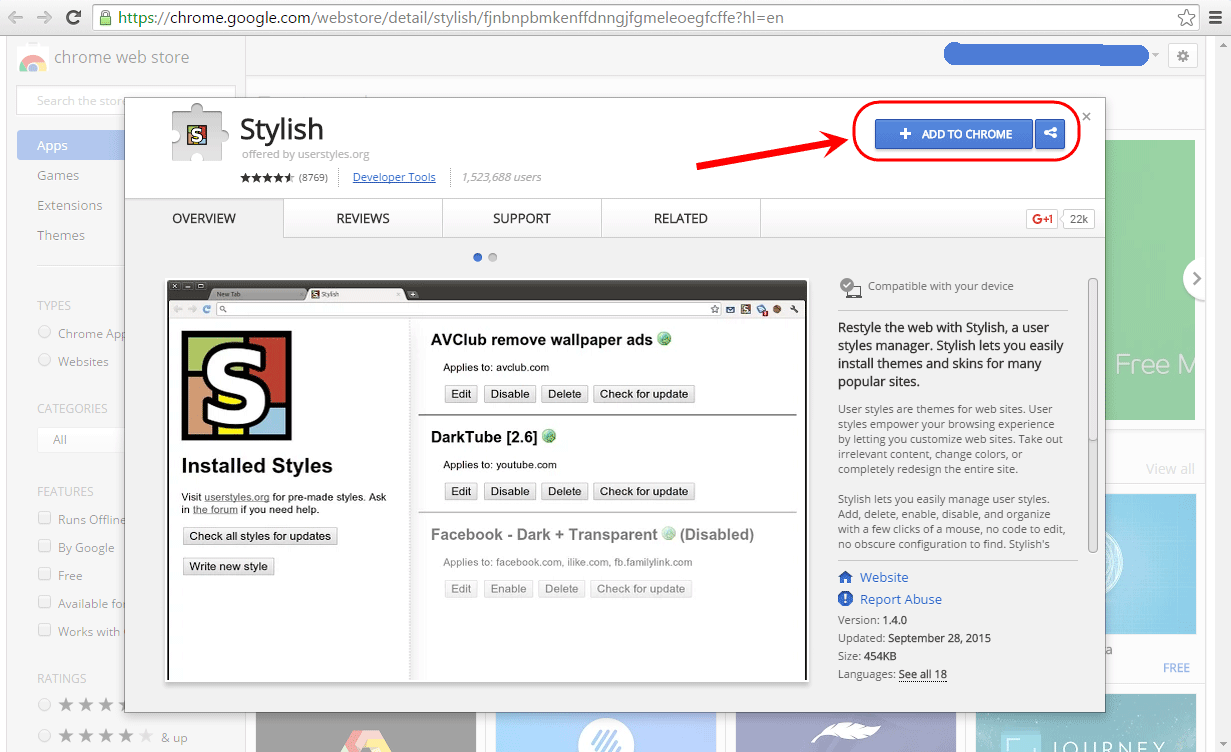Click the Chrome Web Store rainbow logo
Screen dimensions: 1231x752
(x=32, y=60)
